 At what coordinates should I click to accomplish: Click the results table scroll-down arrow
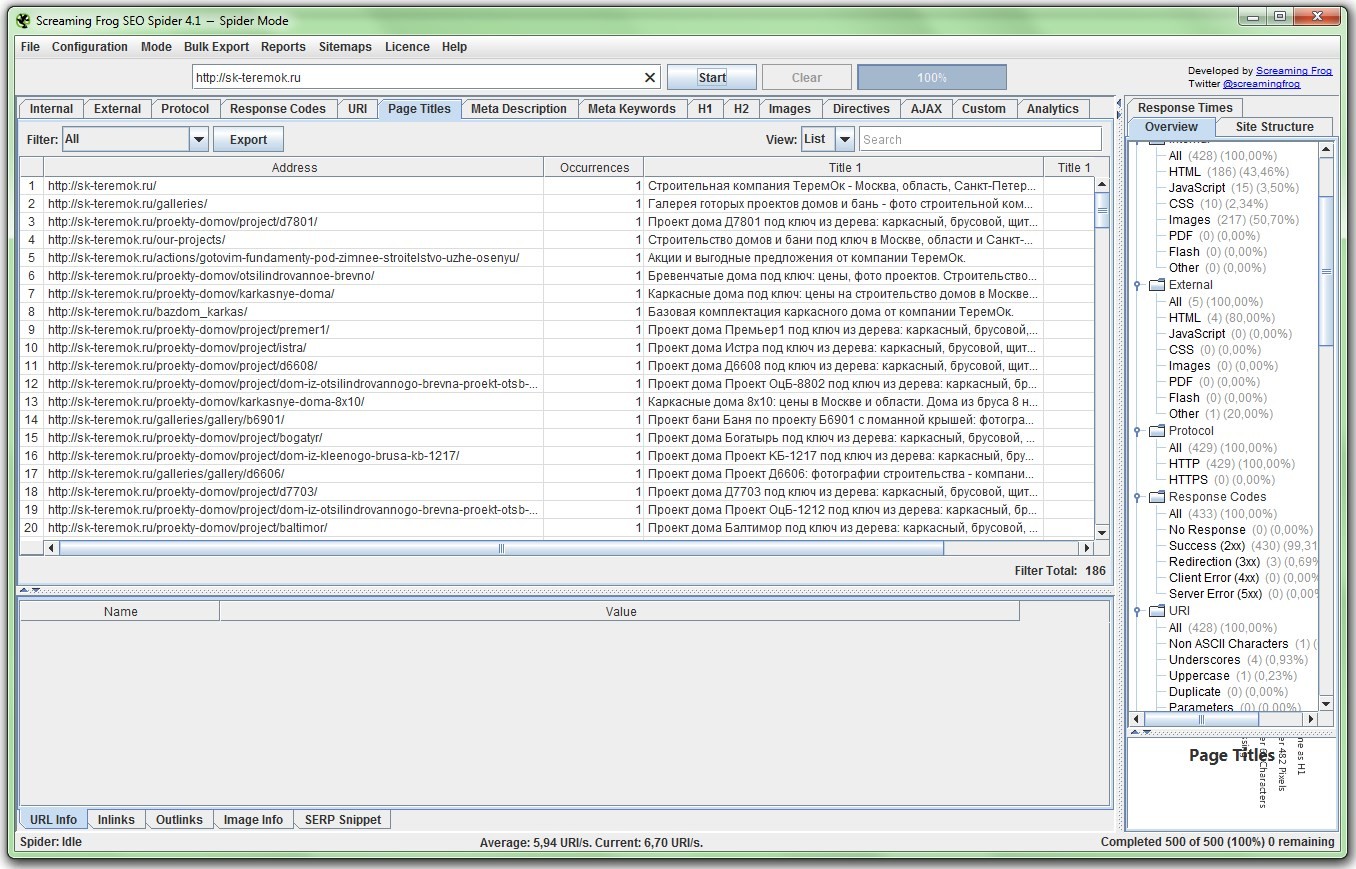tap(1102, 533)
